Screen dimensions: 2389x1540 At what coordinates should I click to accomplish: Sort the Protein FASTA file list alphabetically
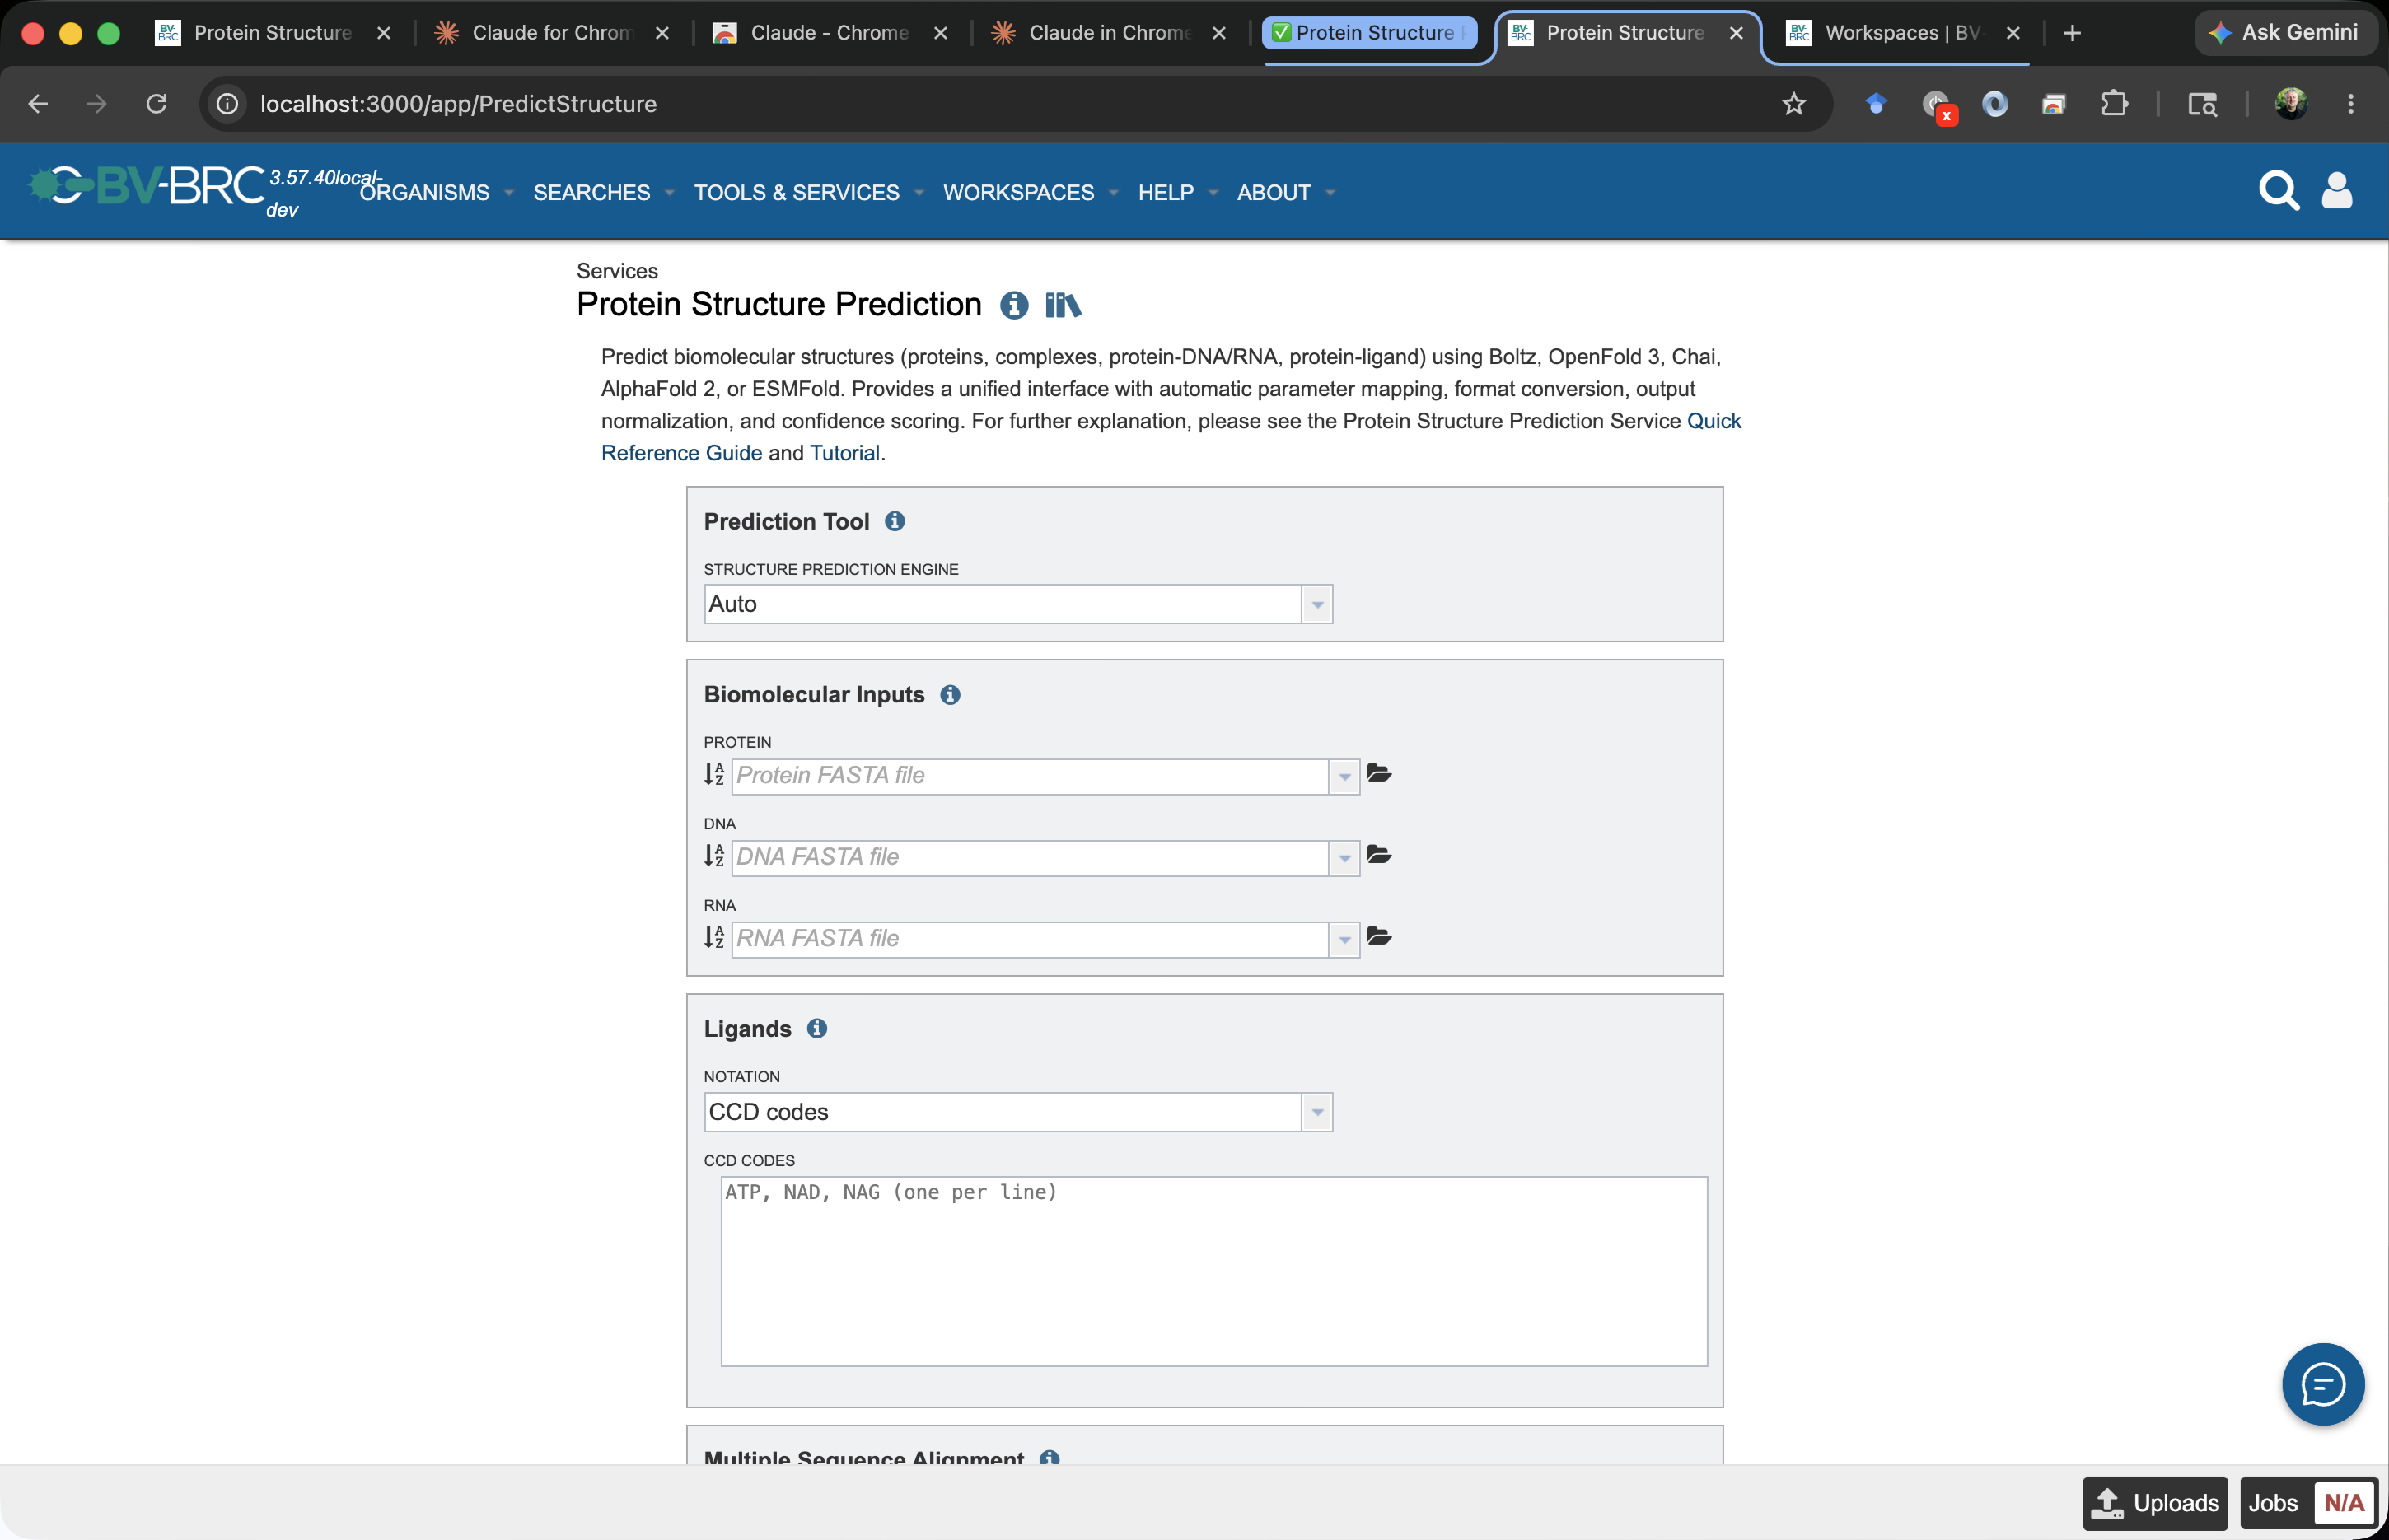pyautogui.click(x=714, y=774)
